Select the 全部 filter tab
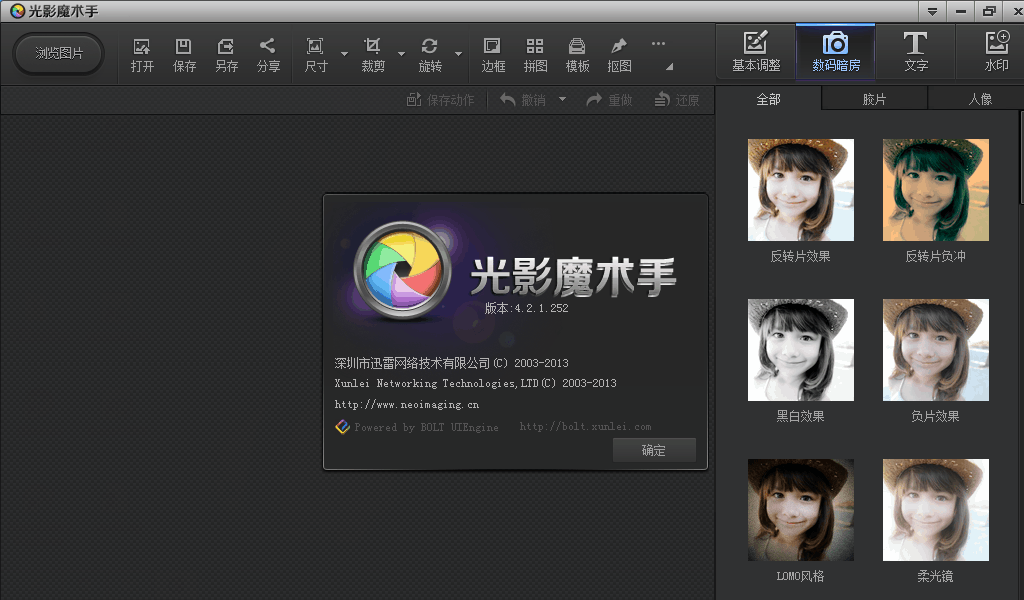This screenshot has height=600, width=1024. [769, 99]
